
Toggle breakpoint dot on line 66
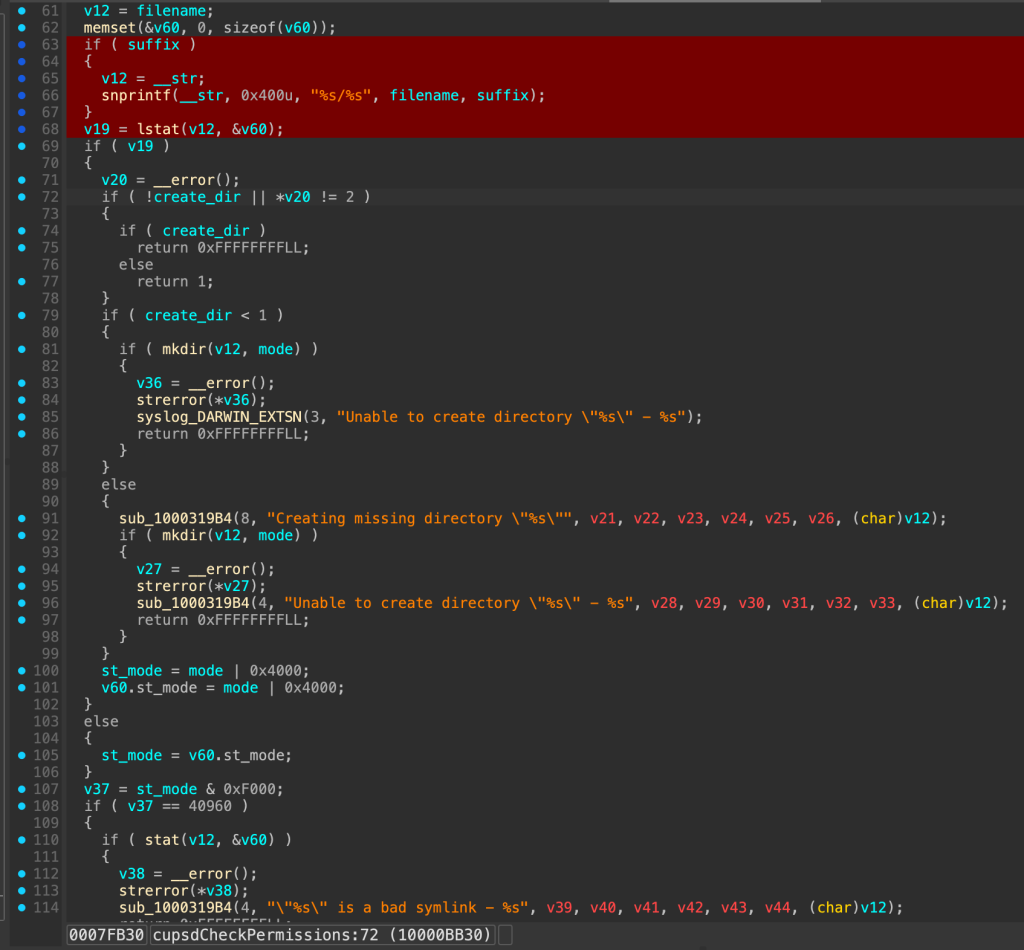click(x=22, y=95)
